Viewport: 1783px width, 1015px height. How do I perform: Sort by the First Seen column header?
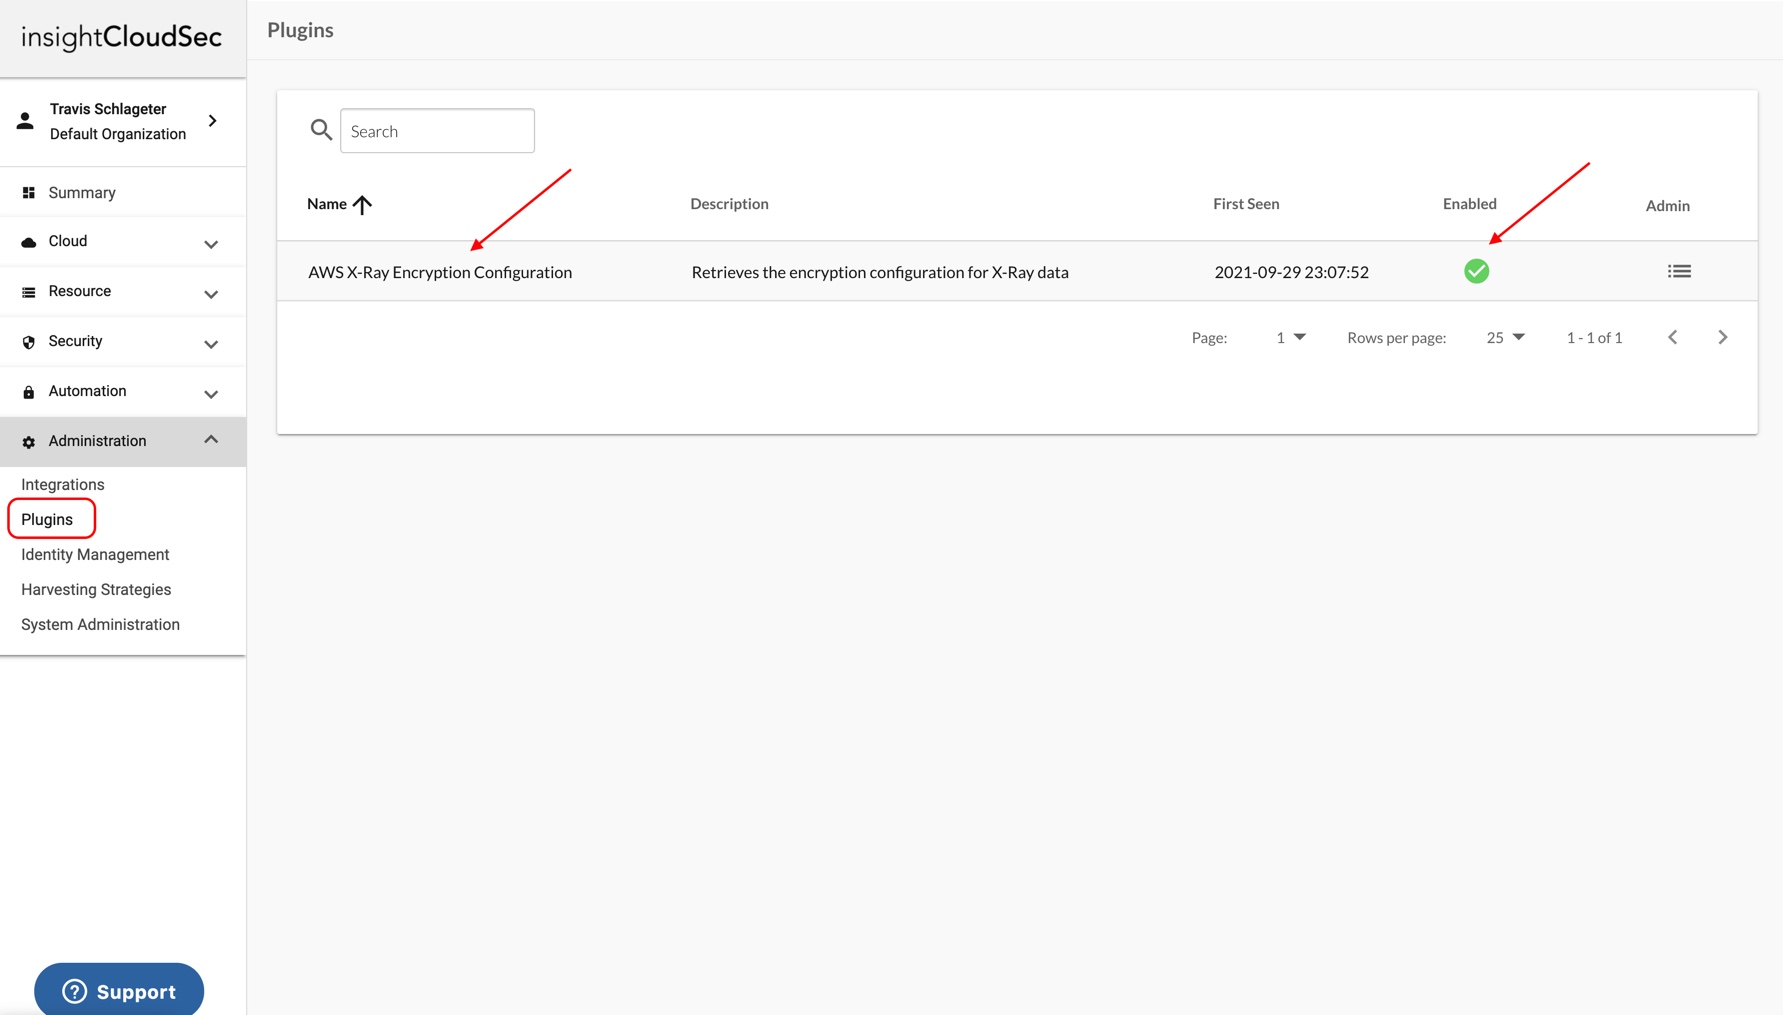[1246, 204]
